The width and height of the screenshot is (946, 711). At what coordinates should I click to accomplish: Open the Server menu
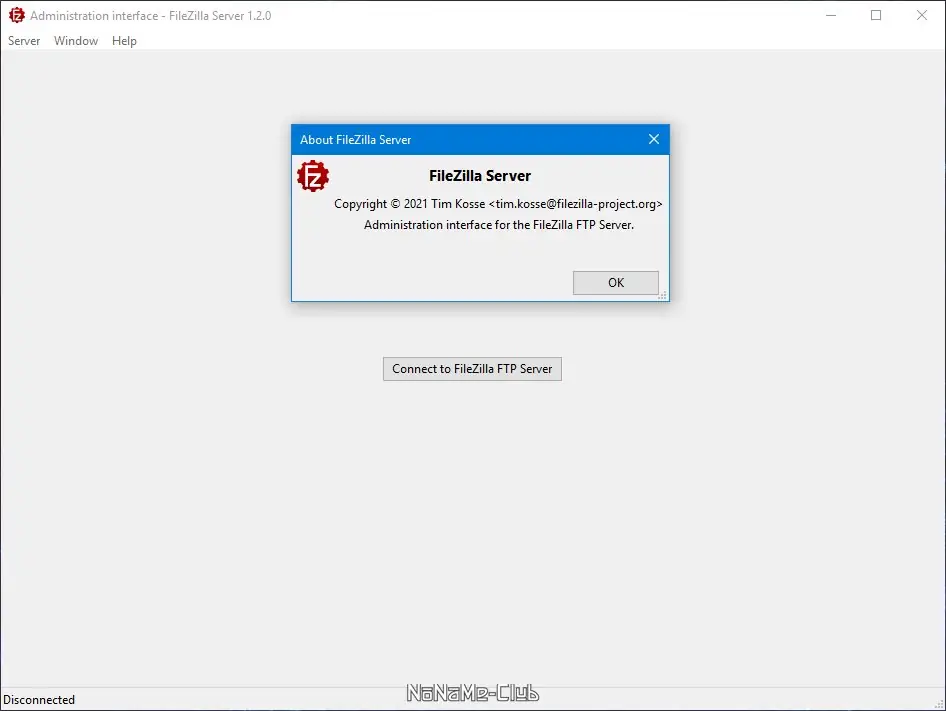[x=24, y=40]
